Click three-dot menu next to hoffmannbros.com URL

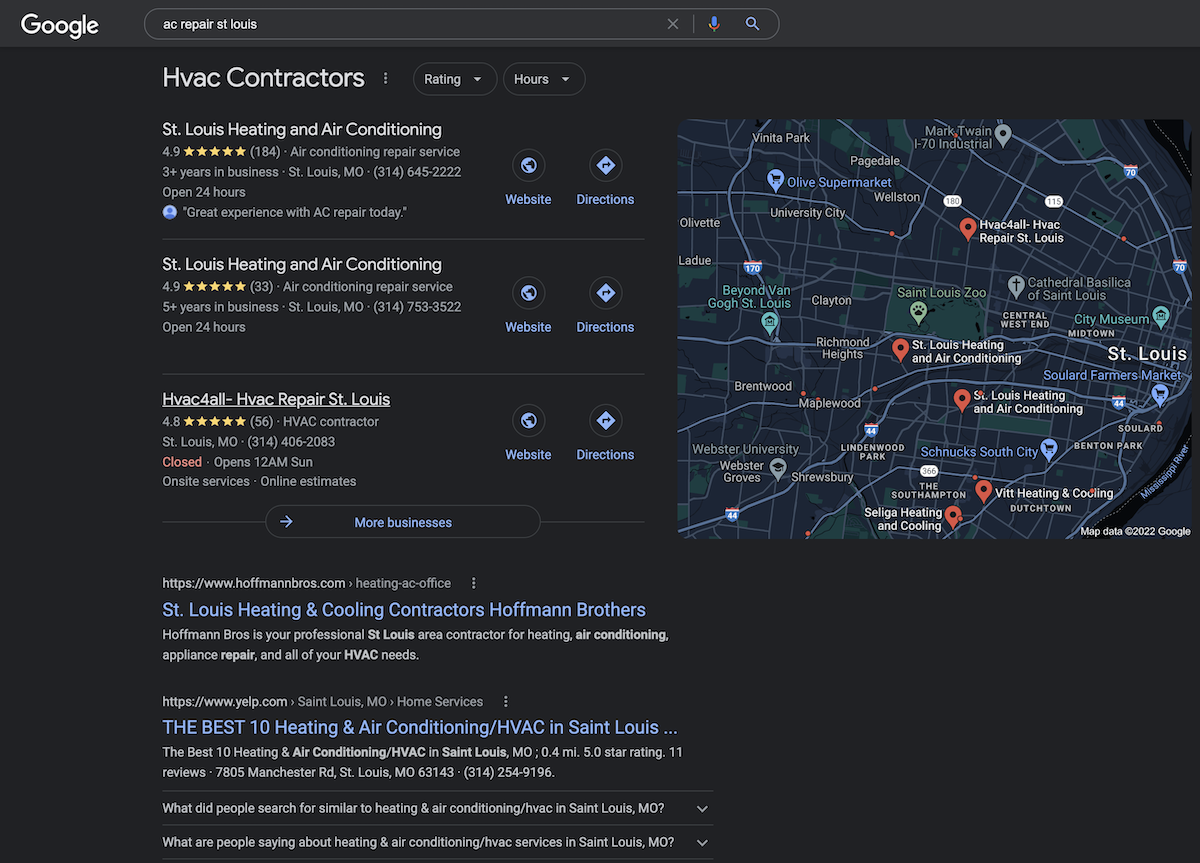pos(474,583)
